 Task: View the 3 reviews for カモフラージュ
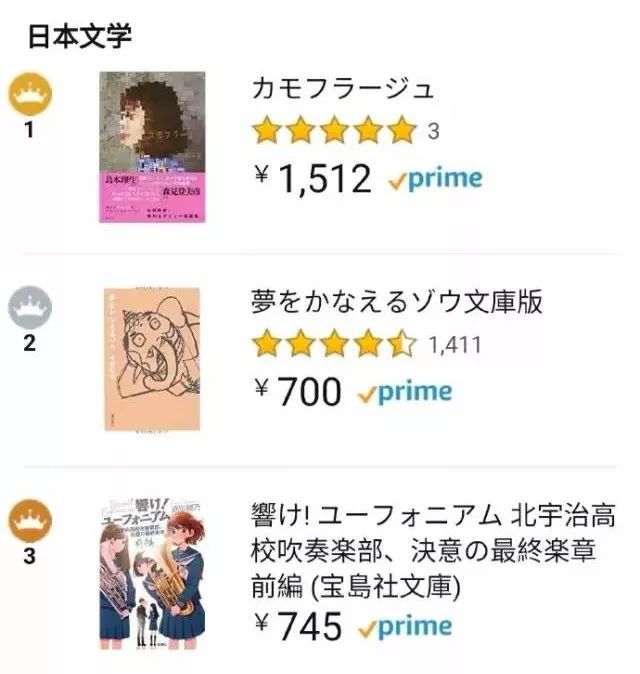(433, 131)
